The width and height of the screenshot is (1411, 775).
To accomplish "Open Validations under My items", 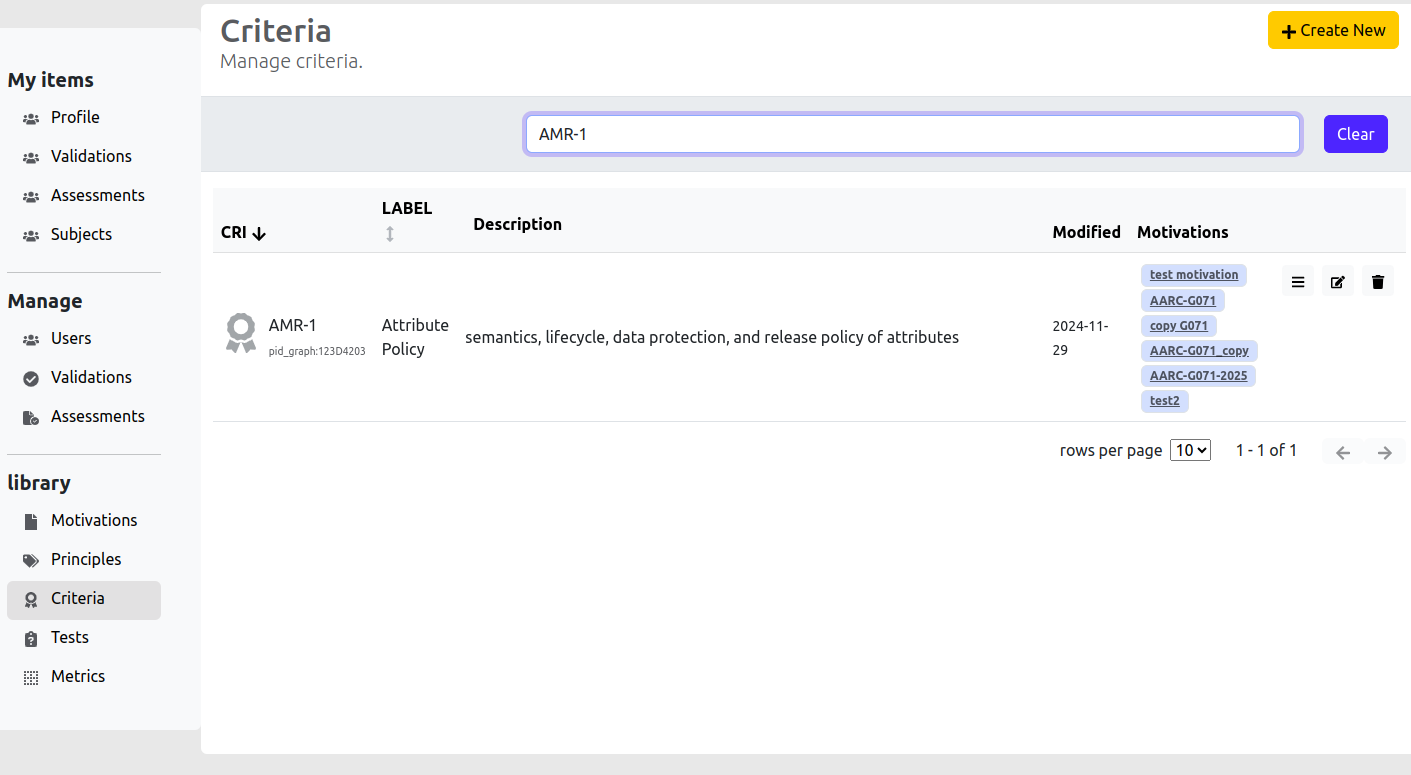I will coord(84,156).
